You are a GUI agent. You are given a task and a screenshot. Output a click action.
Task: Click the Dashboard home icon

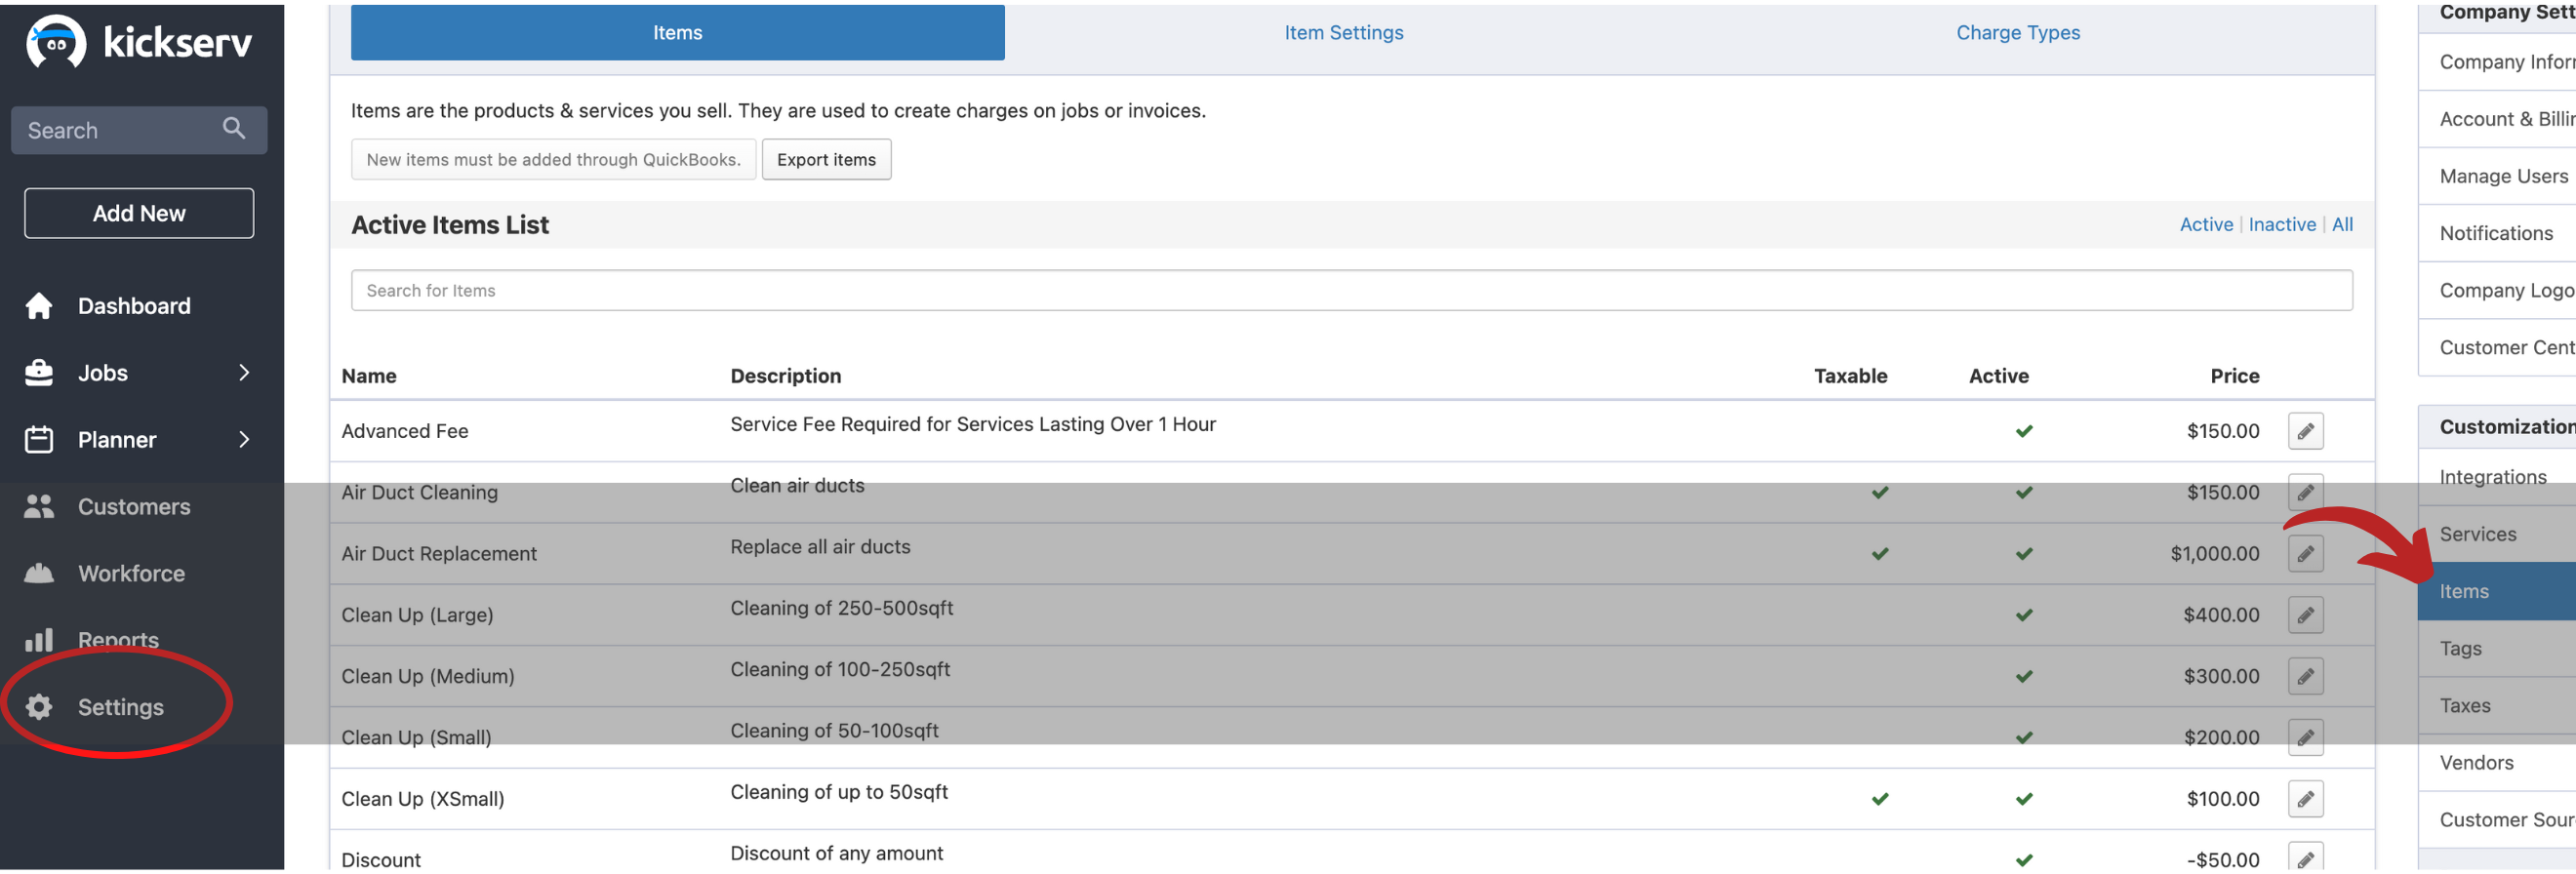tap(39, 306)
